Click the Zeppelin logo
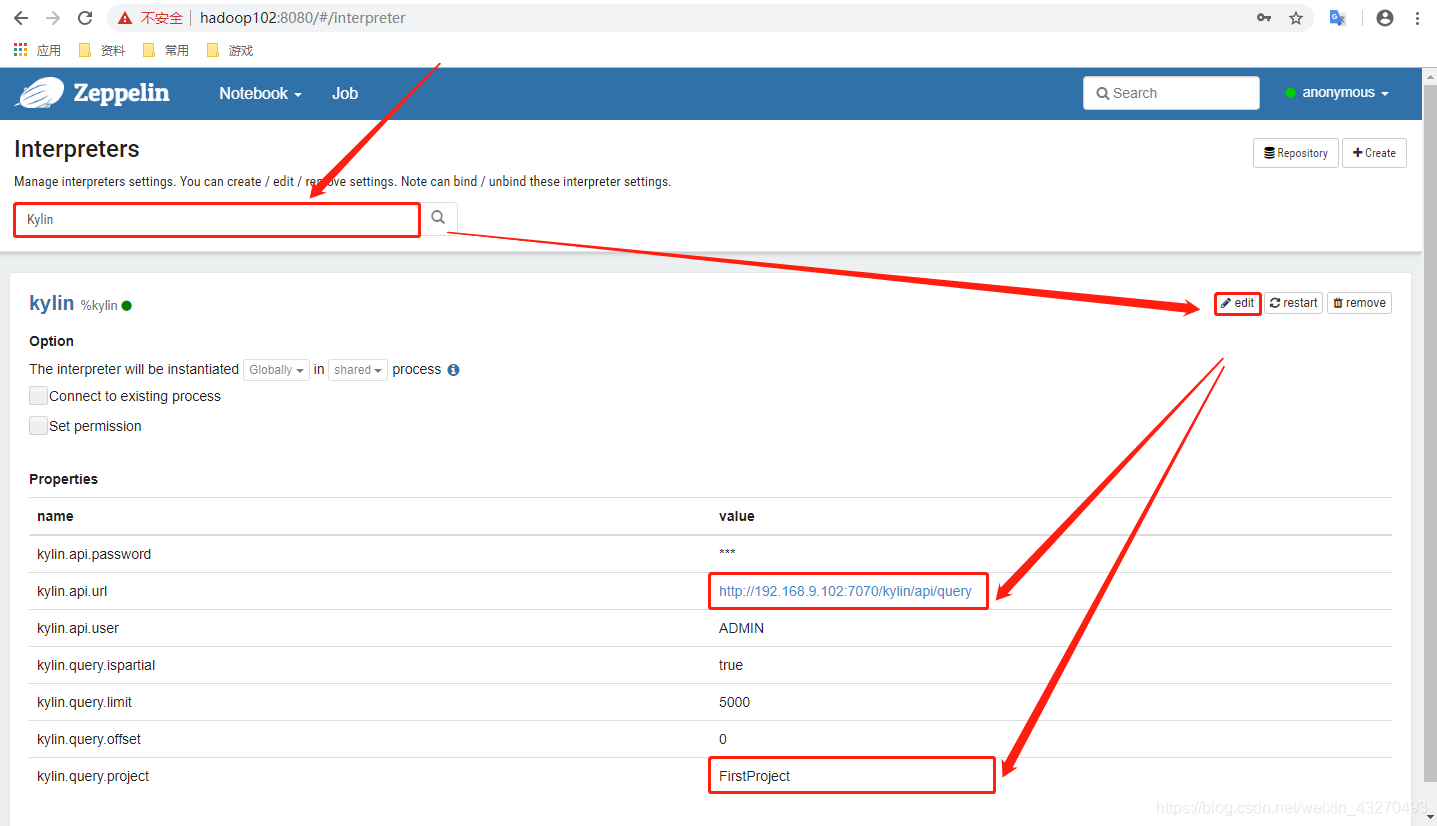This screenshot has width=1437, height=826. pos(92,93)
